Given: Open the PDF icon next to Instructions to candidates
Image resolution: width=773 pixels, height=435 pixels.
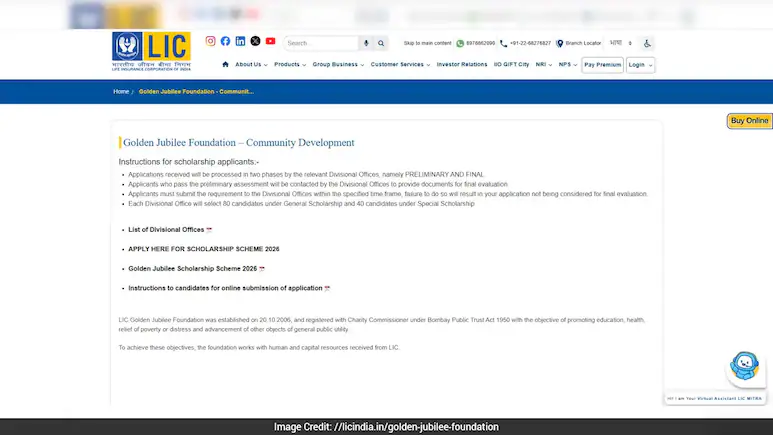Looking at the screenshot, I should (327, 289).
